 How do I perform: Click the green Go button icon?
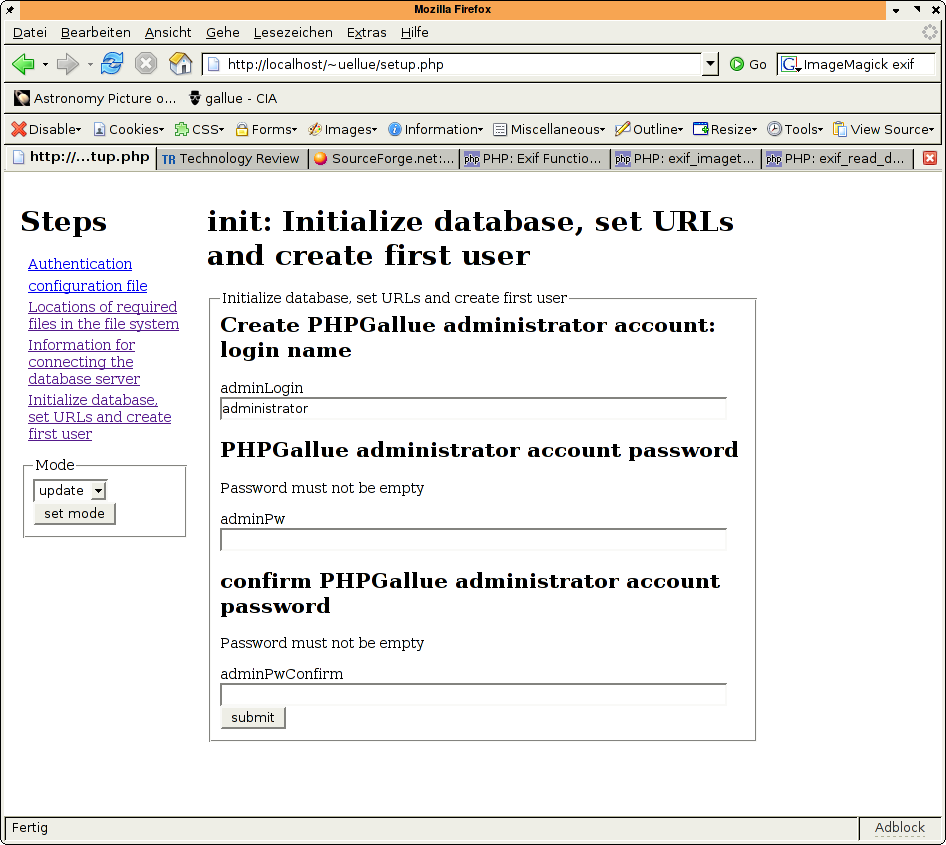click(x=737, y=64)
